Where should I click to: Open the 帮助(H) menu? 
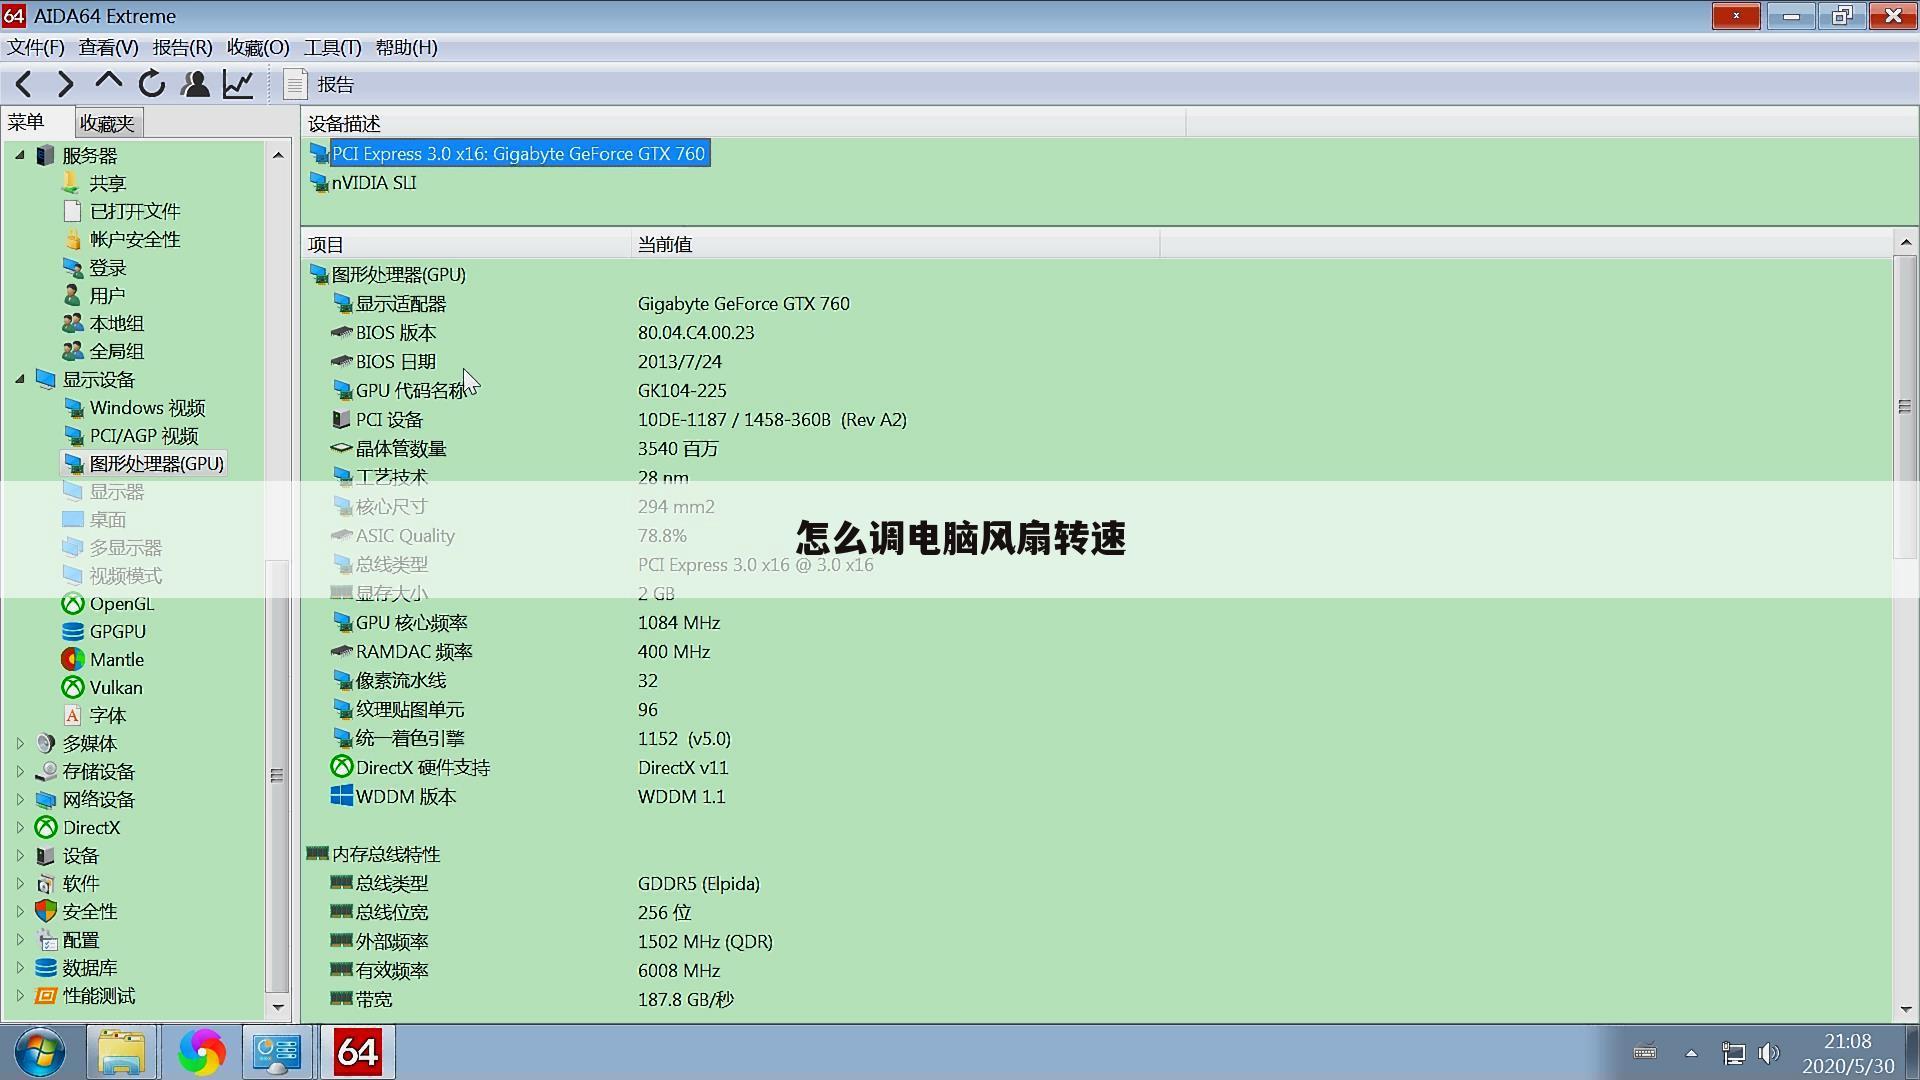pyautogui.click(x=406, y=47)
